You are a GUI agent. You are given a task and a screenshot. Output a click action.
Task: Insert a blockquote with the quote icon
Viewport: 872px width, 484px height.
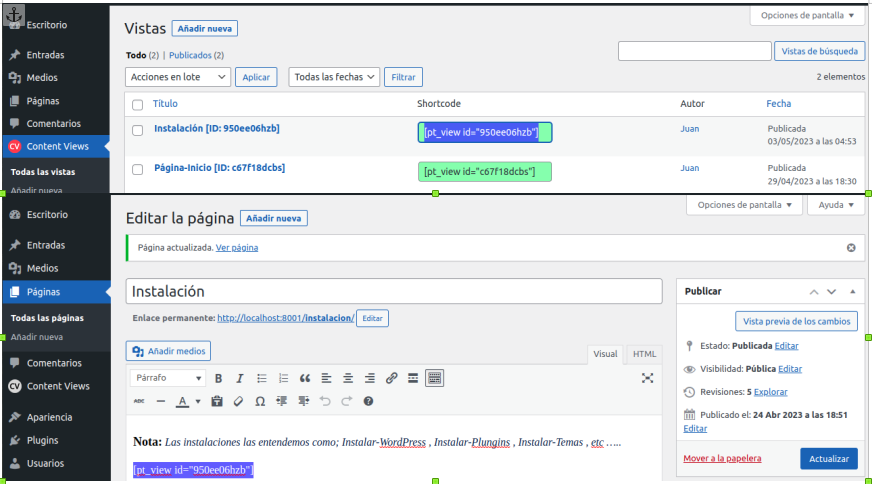point(305,378)
